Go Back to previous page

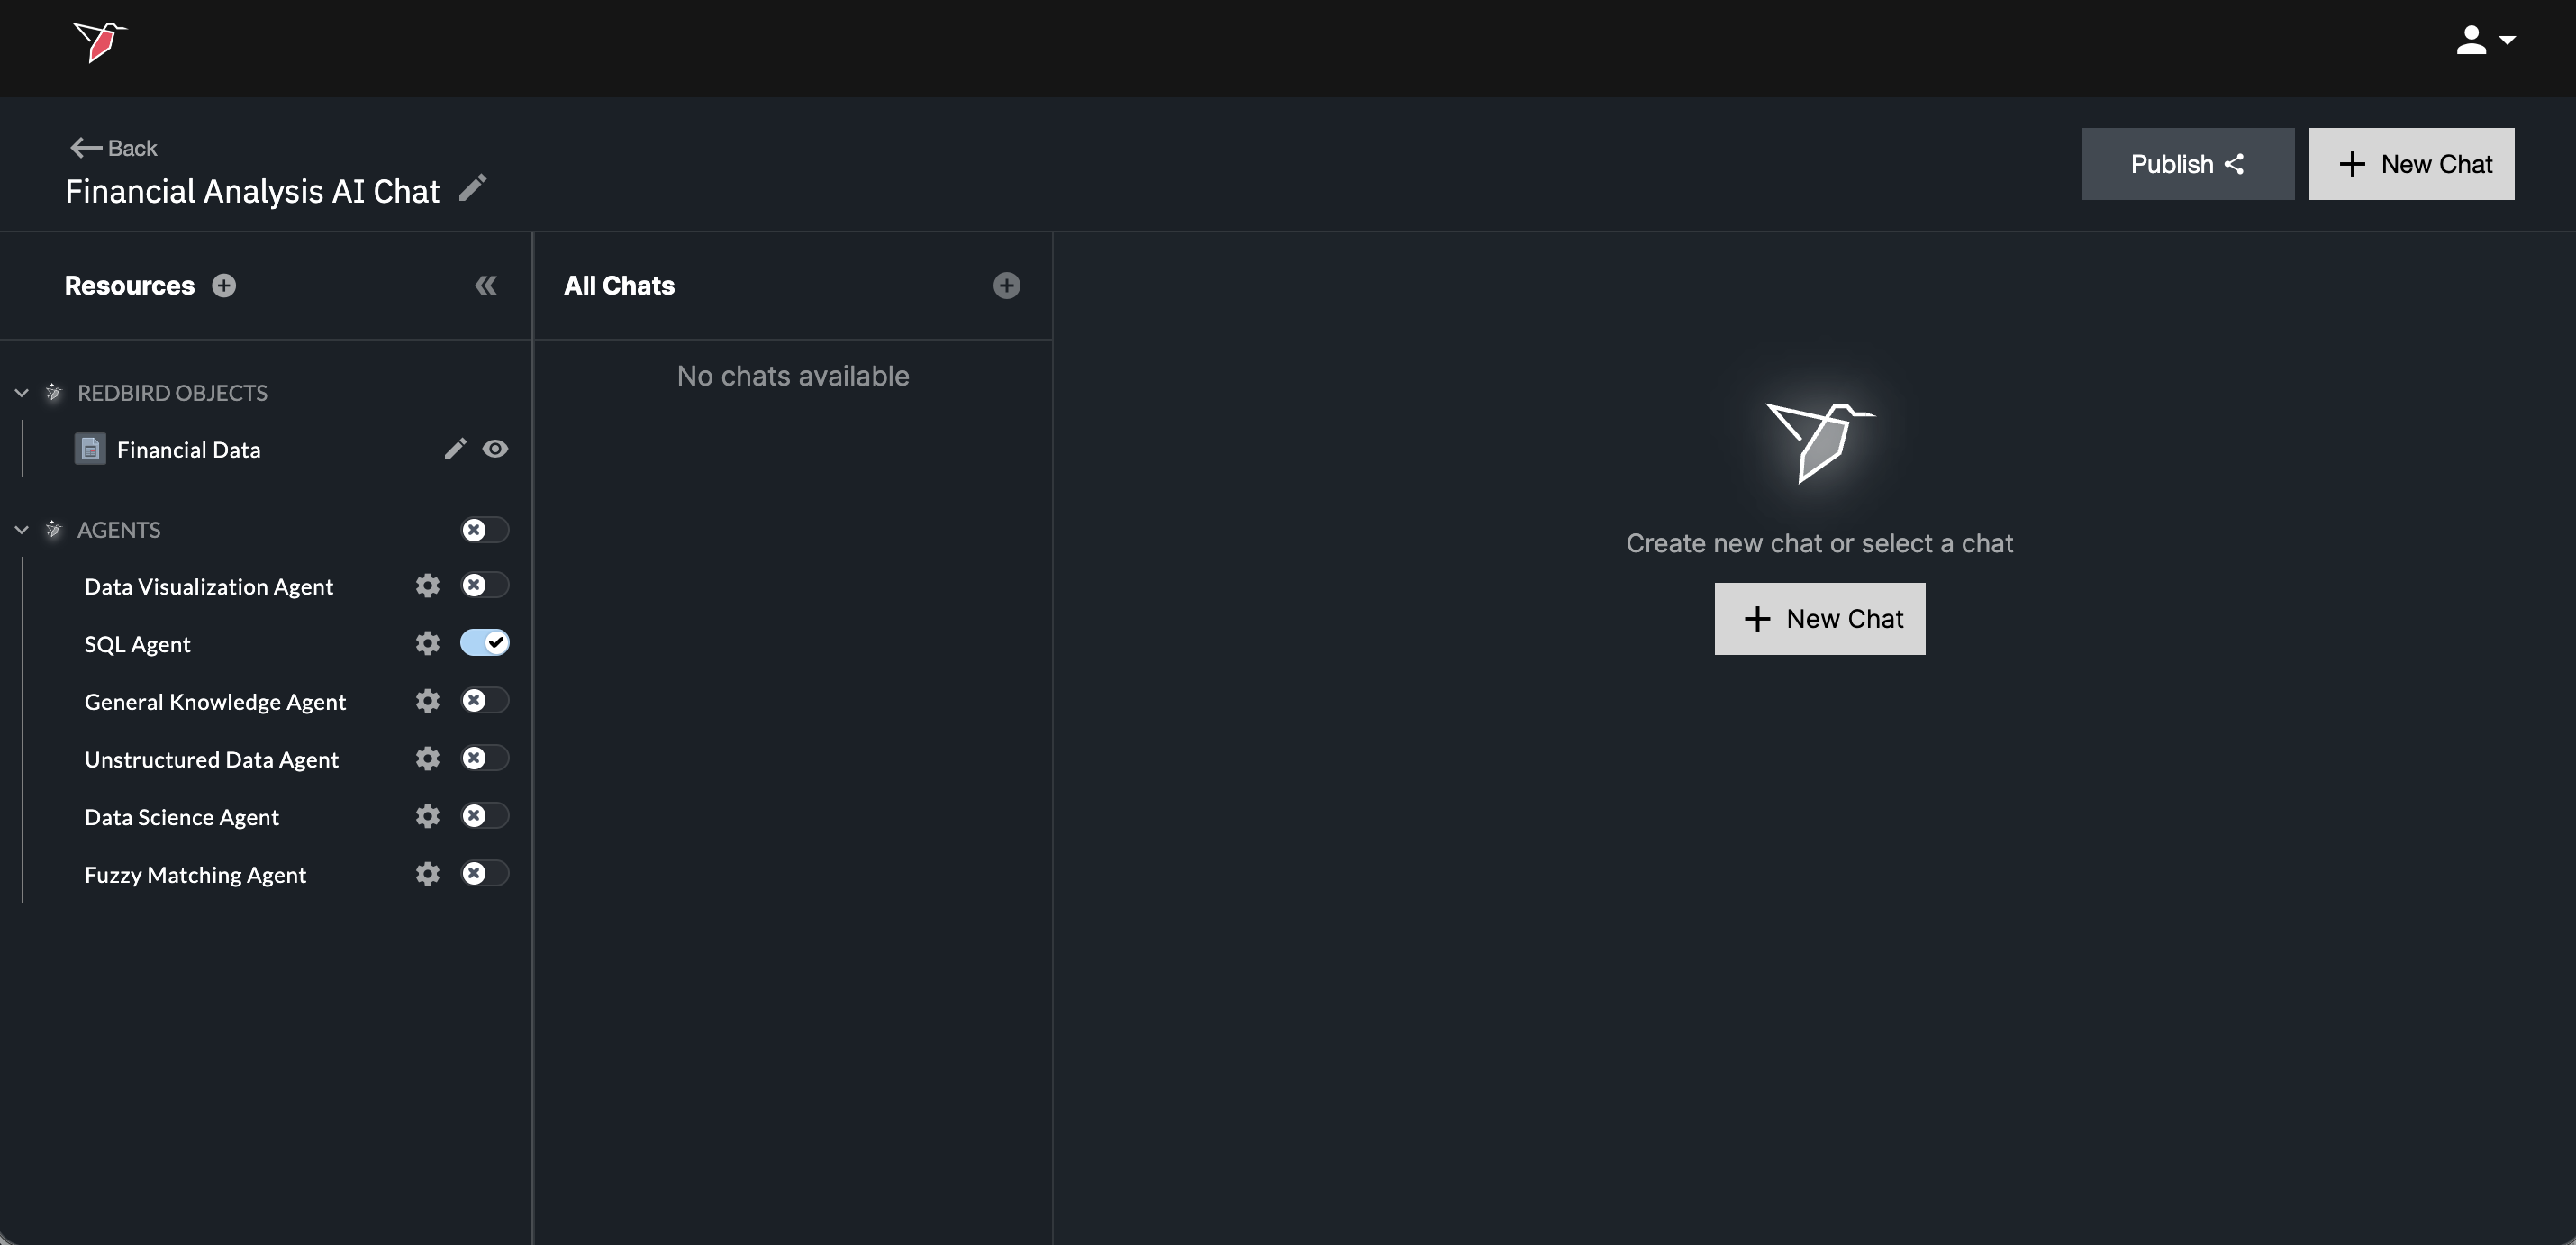pyautogui.click(x=114, y=148)
